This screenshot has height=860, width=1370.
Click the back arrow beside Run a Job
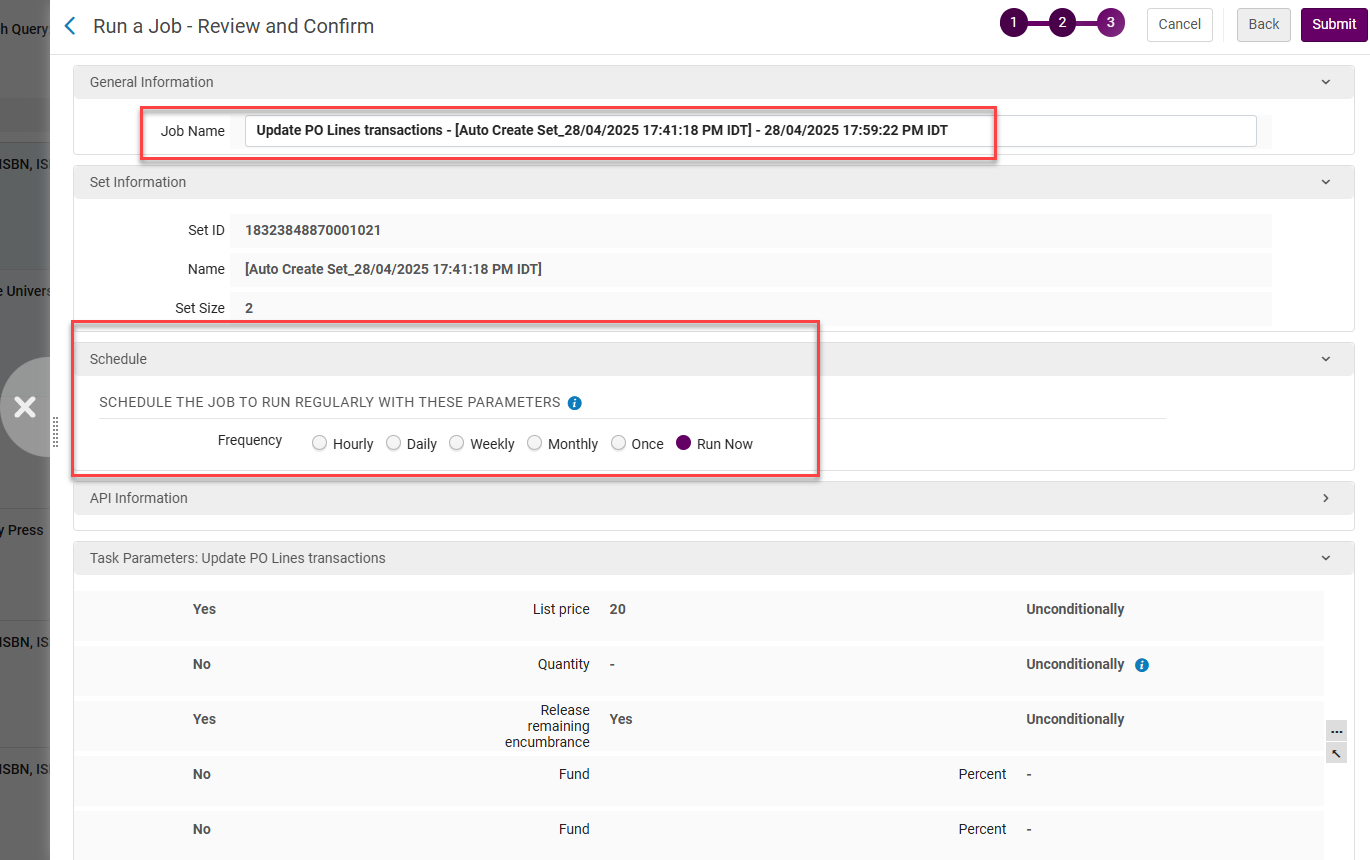coord(70,26)
